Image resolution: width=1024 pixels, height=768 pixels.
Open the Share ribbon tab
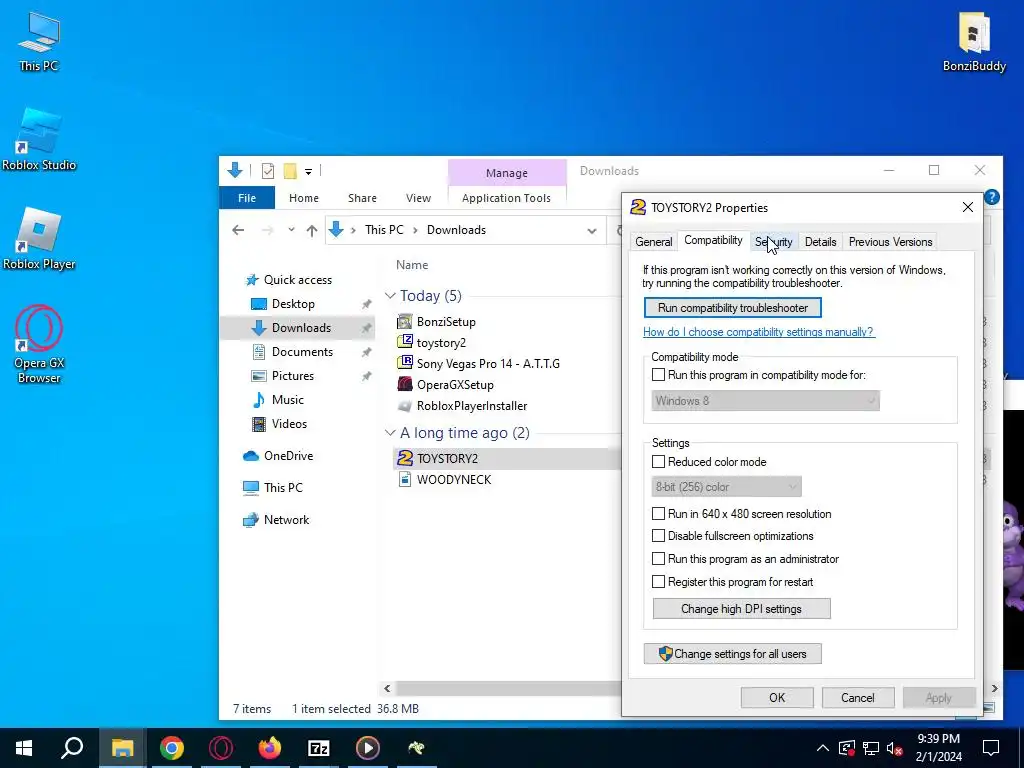(362, 198)
